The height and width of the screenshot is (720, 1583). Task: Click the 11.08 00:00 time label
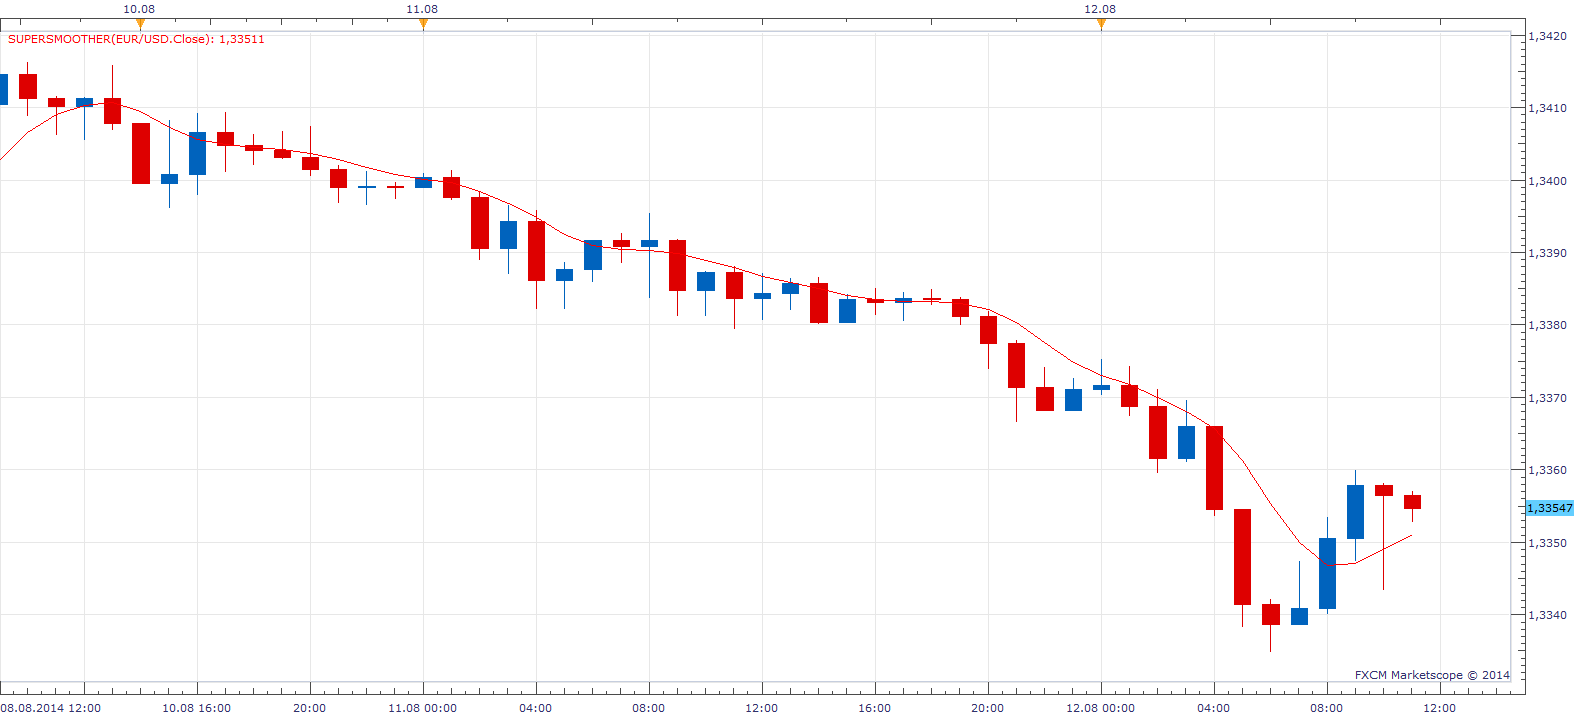(x=423, y=708)
